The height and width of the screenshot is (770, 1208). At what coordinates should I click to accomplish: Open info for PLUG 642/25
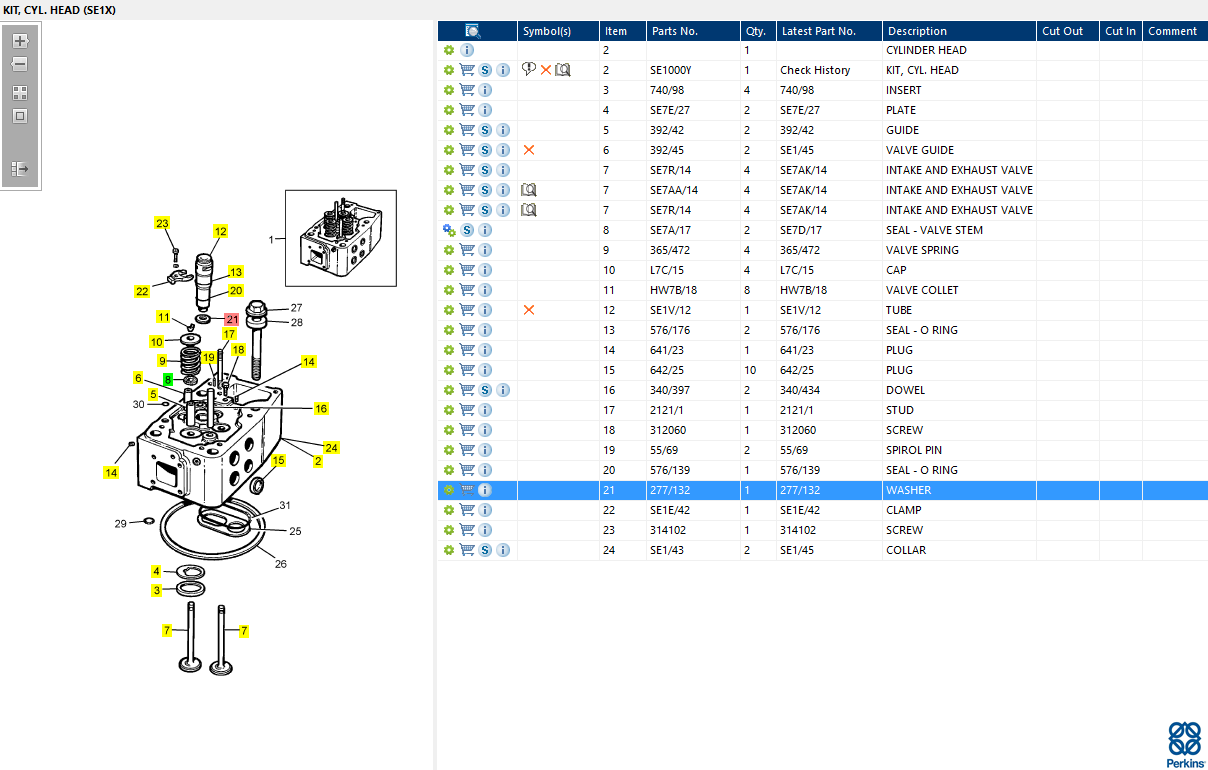point(485,370)
